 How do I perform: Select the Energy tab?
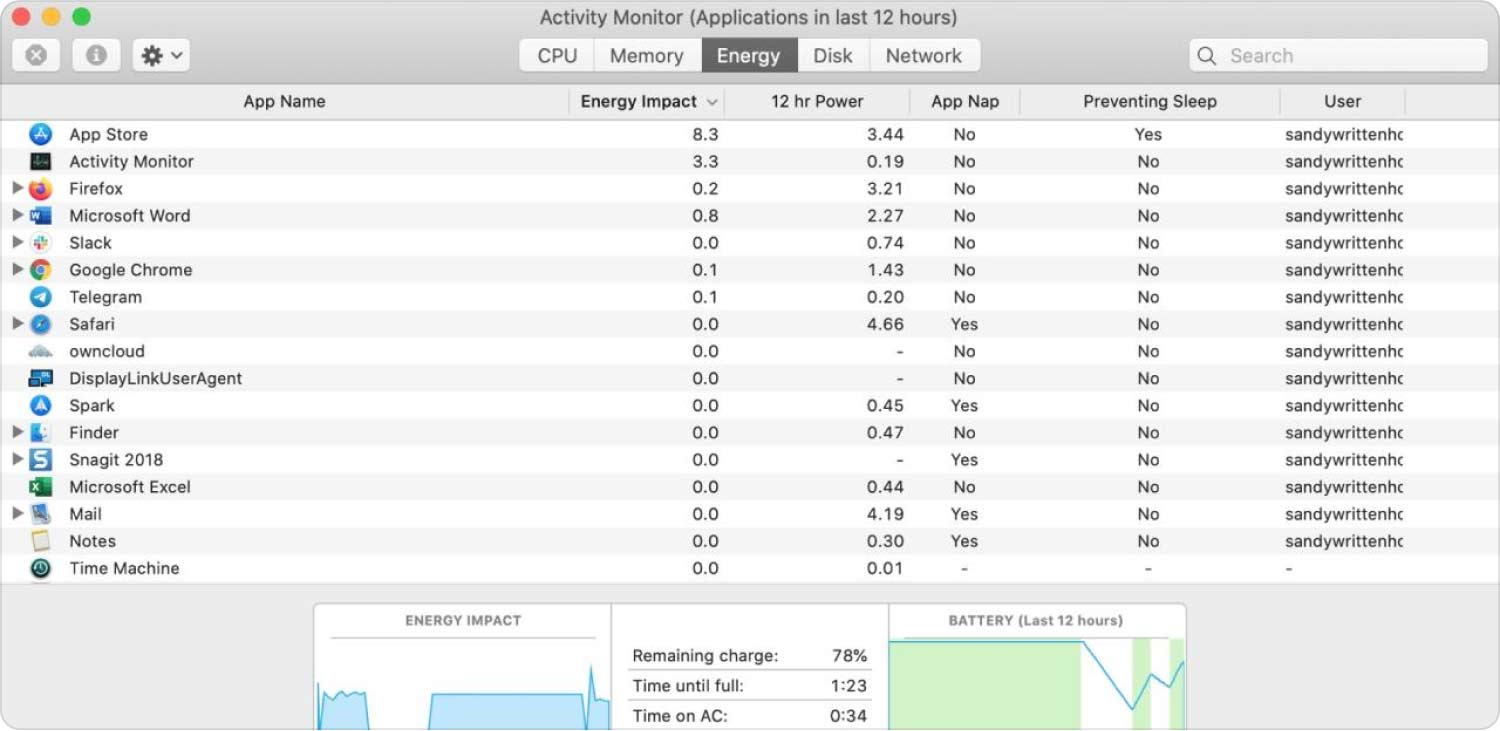pos(748,55)
